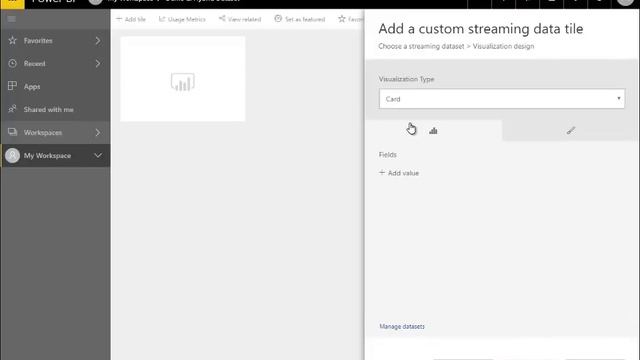Click the Workspaces label in the sidebar
640x360 pixels.
pyautogui.click(x=43, y=133)
